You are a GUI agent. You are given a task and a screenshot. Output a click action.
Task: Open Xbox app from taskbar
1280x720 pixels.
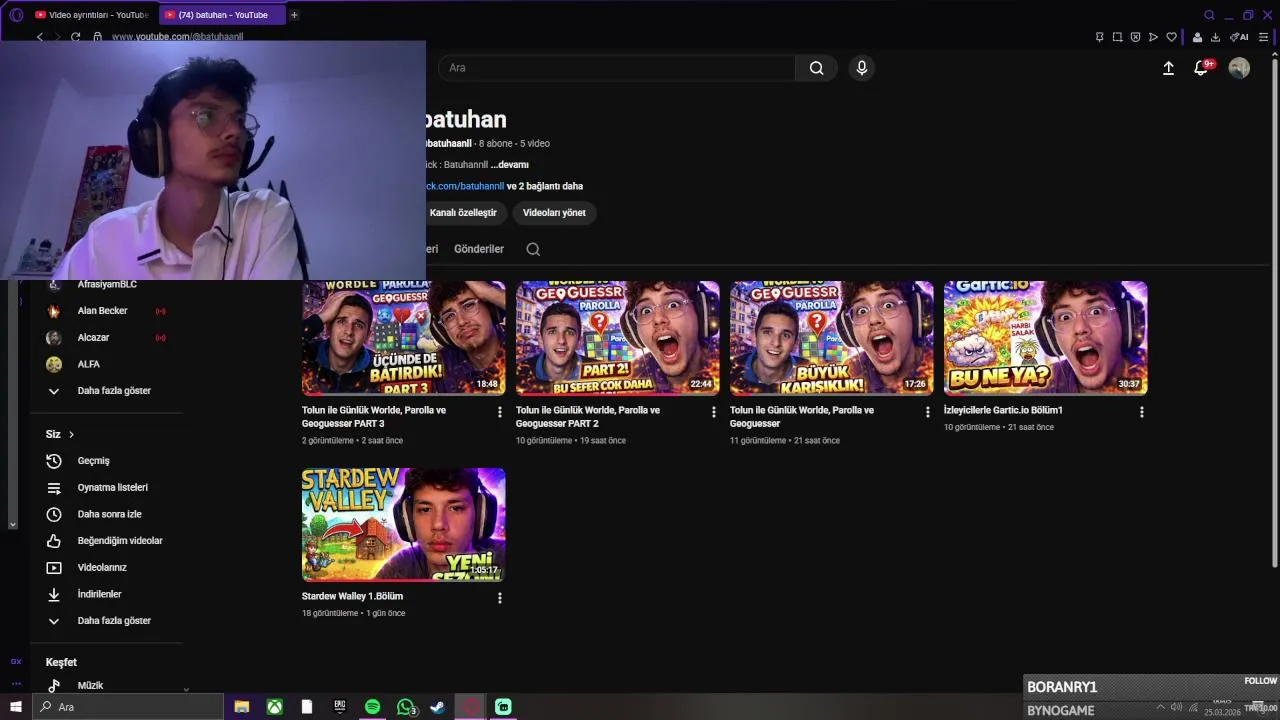[x=274, y=707]
